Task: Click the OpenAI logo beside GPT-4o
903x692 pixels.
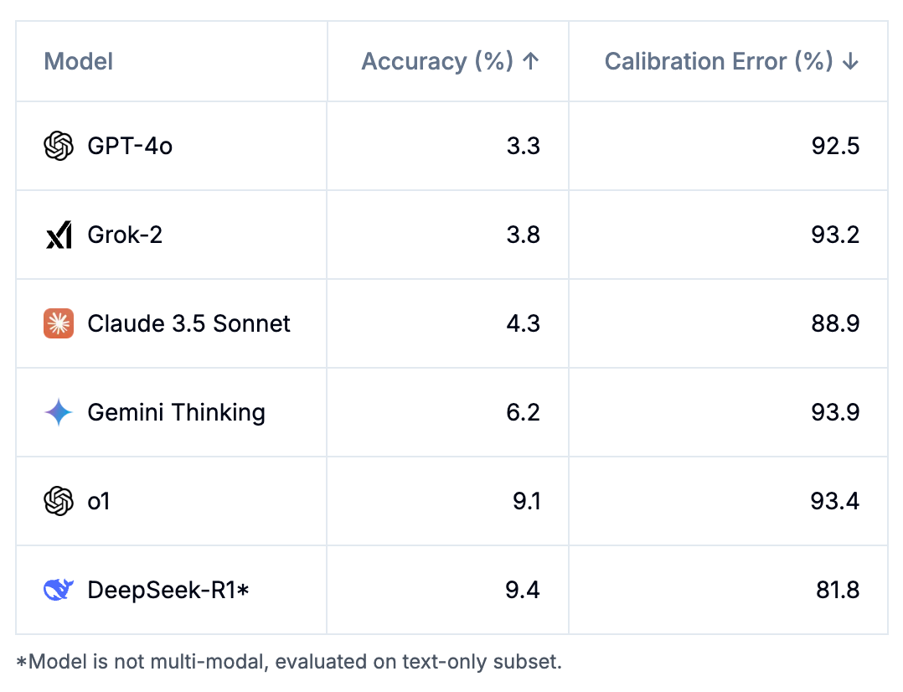Action: click(x=59, y=146)
